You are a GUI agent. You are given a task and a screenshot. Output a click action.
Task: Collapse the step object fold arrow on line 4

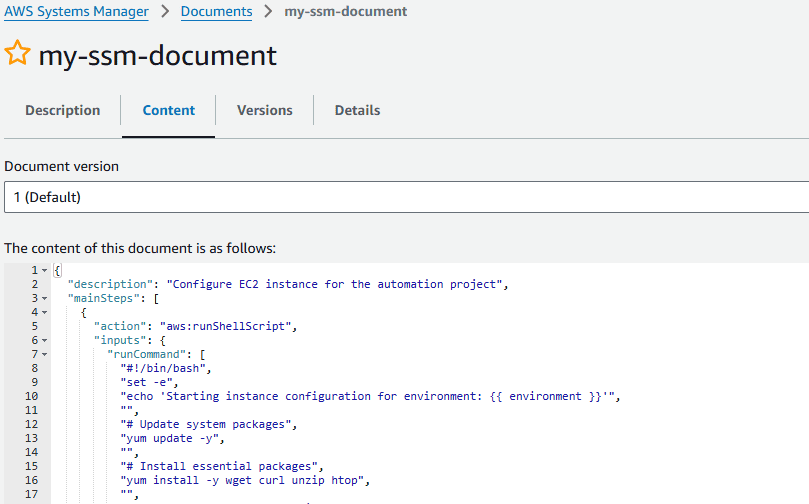click(44, 312)
